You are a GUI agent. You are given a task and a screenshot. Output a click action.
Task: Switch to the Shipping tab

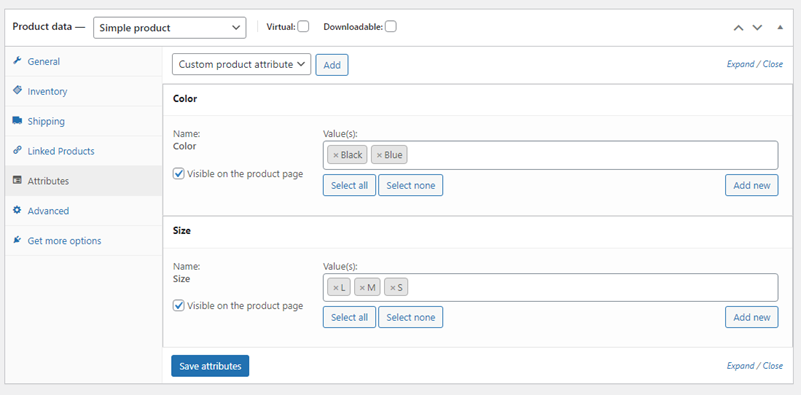pyautogui.click(x=83, y=121)
